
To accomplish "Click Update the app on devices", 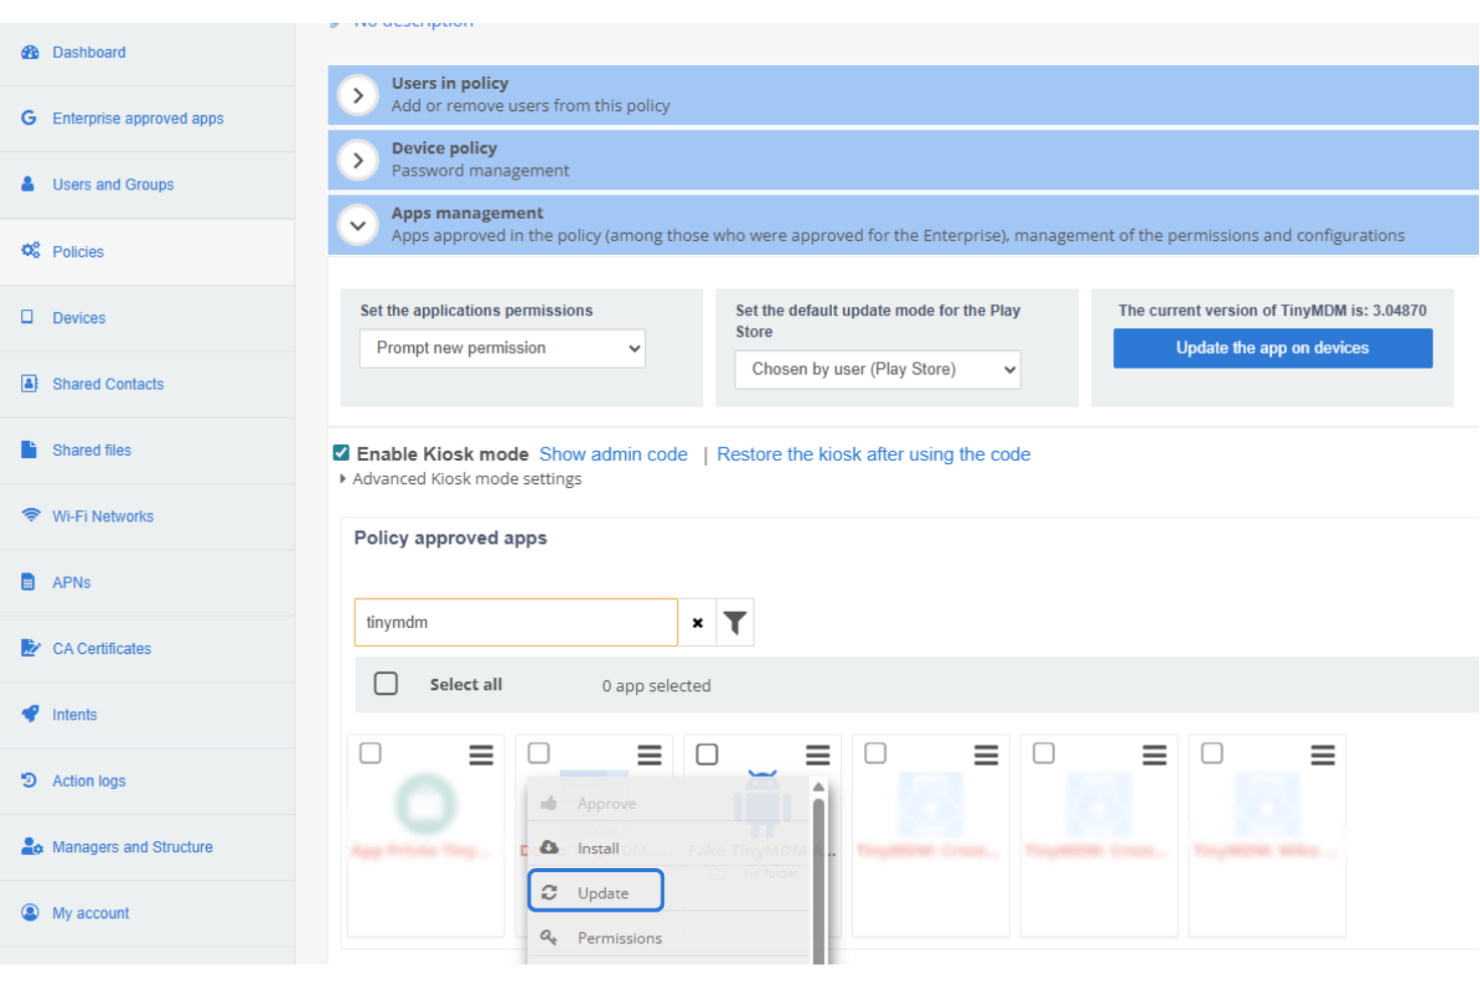I will pyautogui.click(x=1272, y=348).
